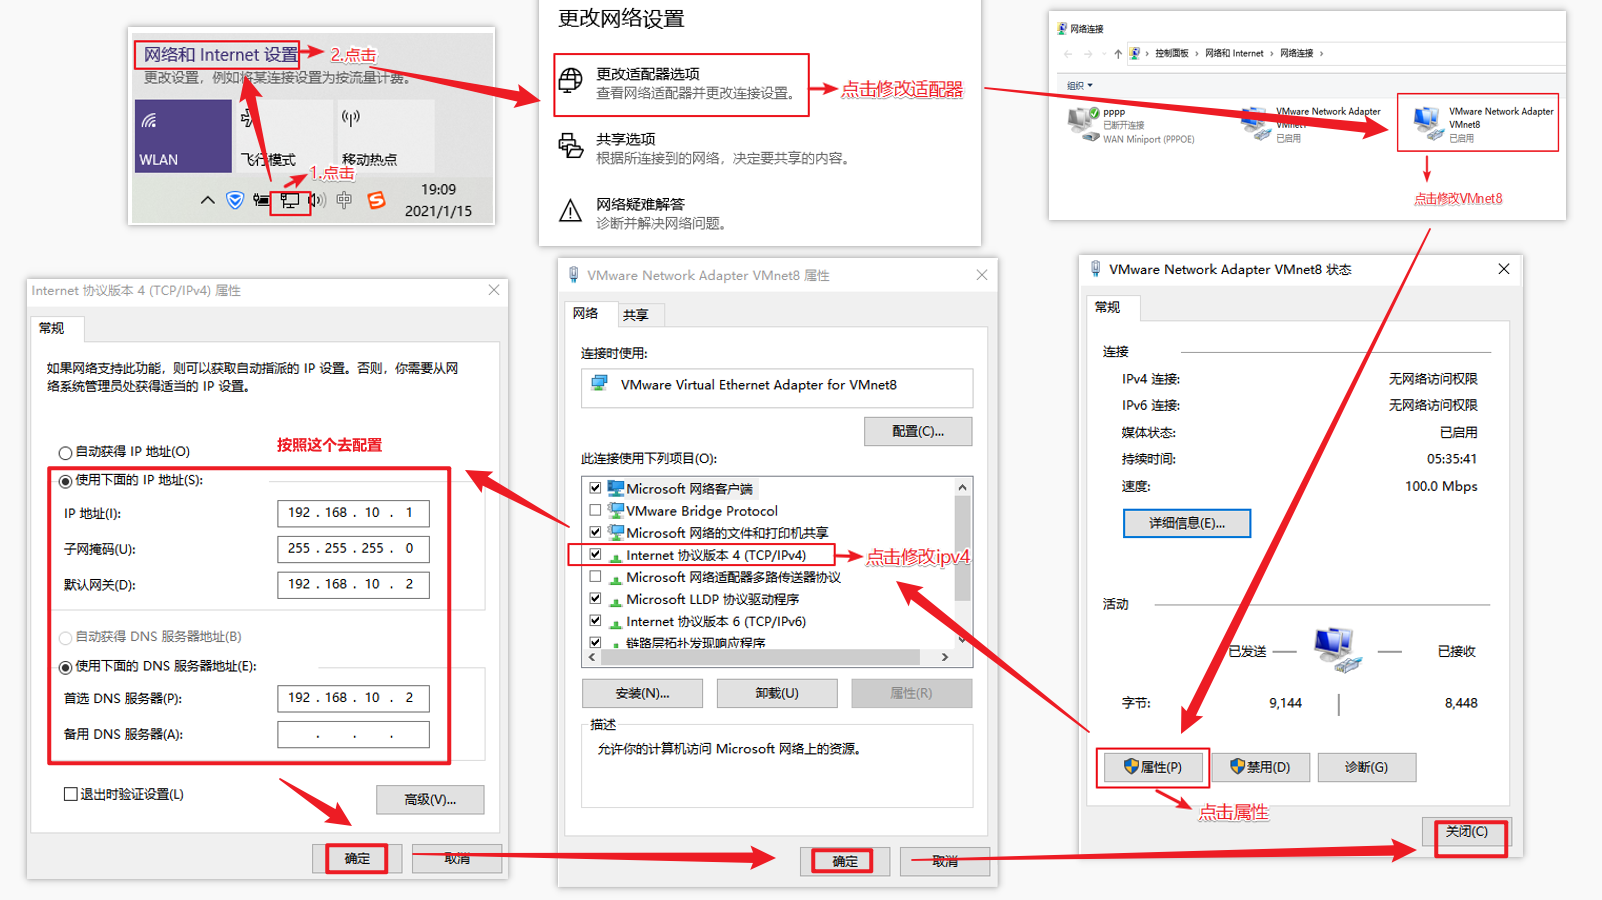
Task: Open the 高级(V)... advanced settings button
Action: tap(430, 799)
